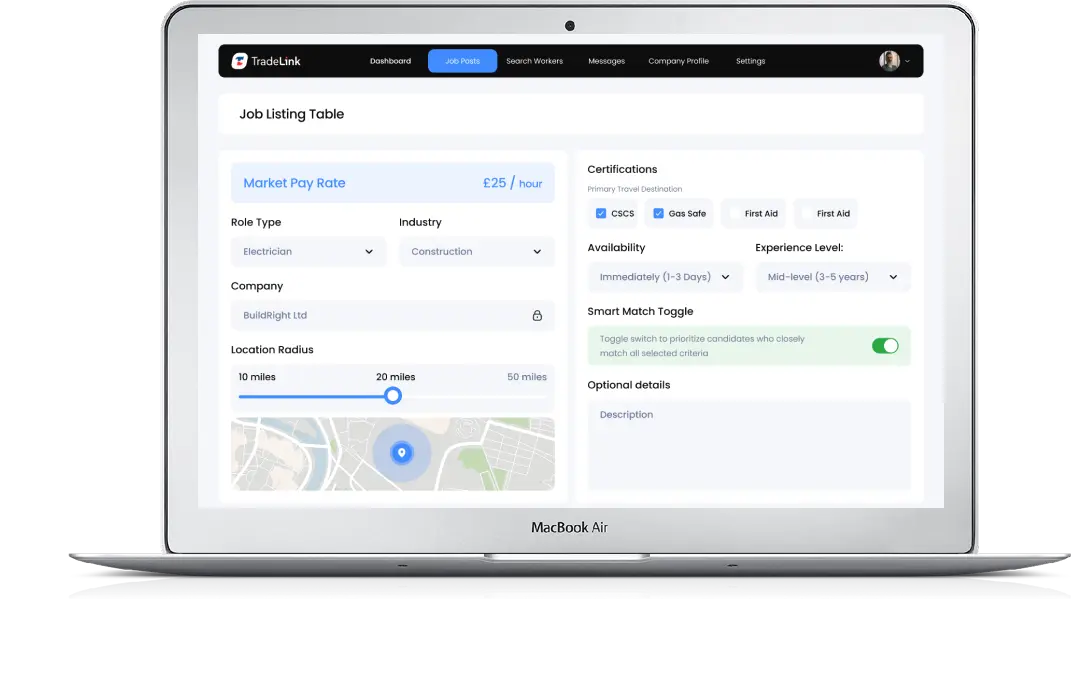Image resolution: width=1074 pixels, height=683 pixels.
Task: Click the TradeLink logo icon
Action: click(239, 61)
